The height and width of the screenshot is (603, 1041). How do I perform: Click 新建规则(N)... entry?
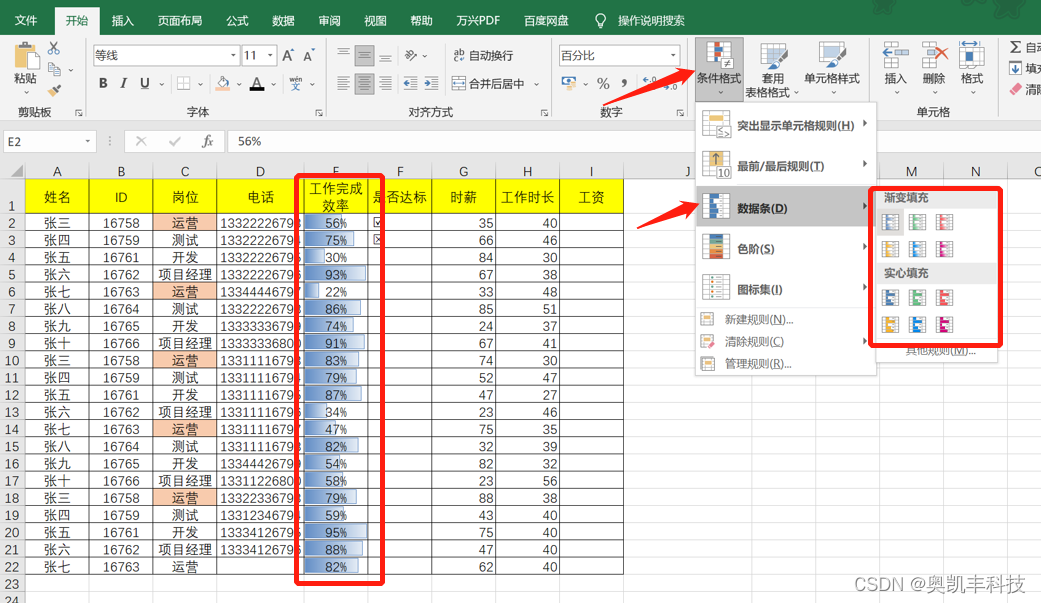[x=785, y=319]
